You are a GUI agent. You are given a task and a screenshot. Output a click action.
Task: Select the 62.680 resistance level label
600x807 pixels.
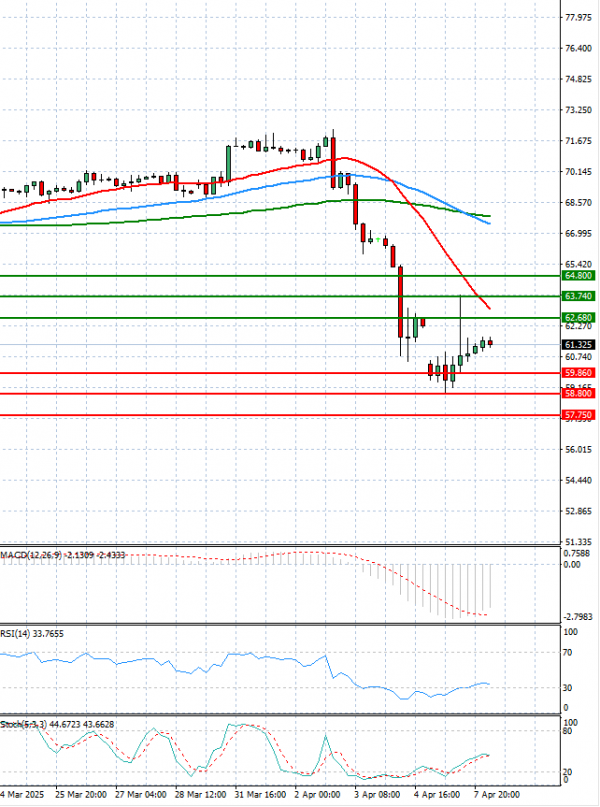pyautogui.click(x=578, y=318)
